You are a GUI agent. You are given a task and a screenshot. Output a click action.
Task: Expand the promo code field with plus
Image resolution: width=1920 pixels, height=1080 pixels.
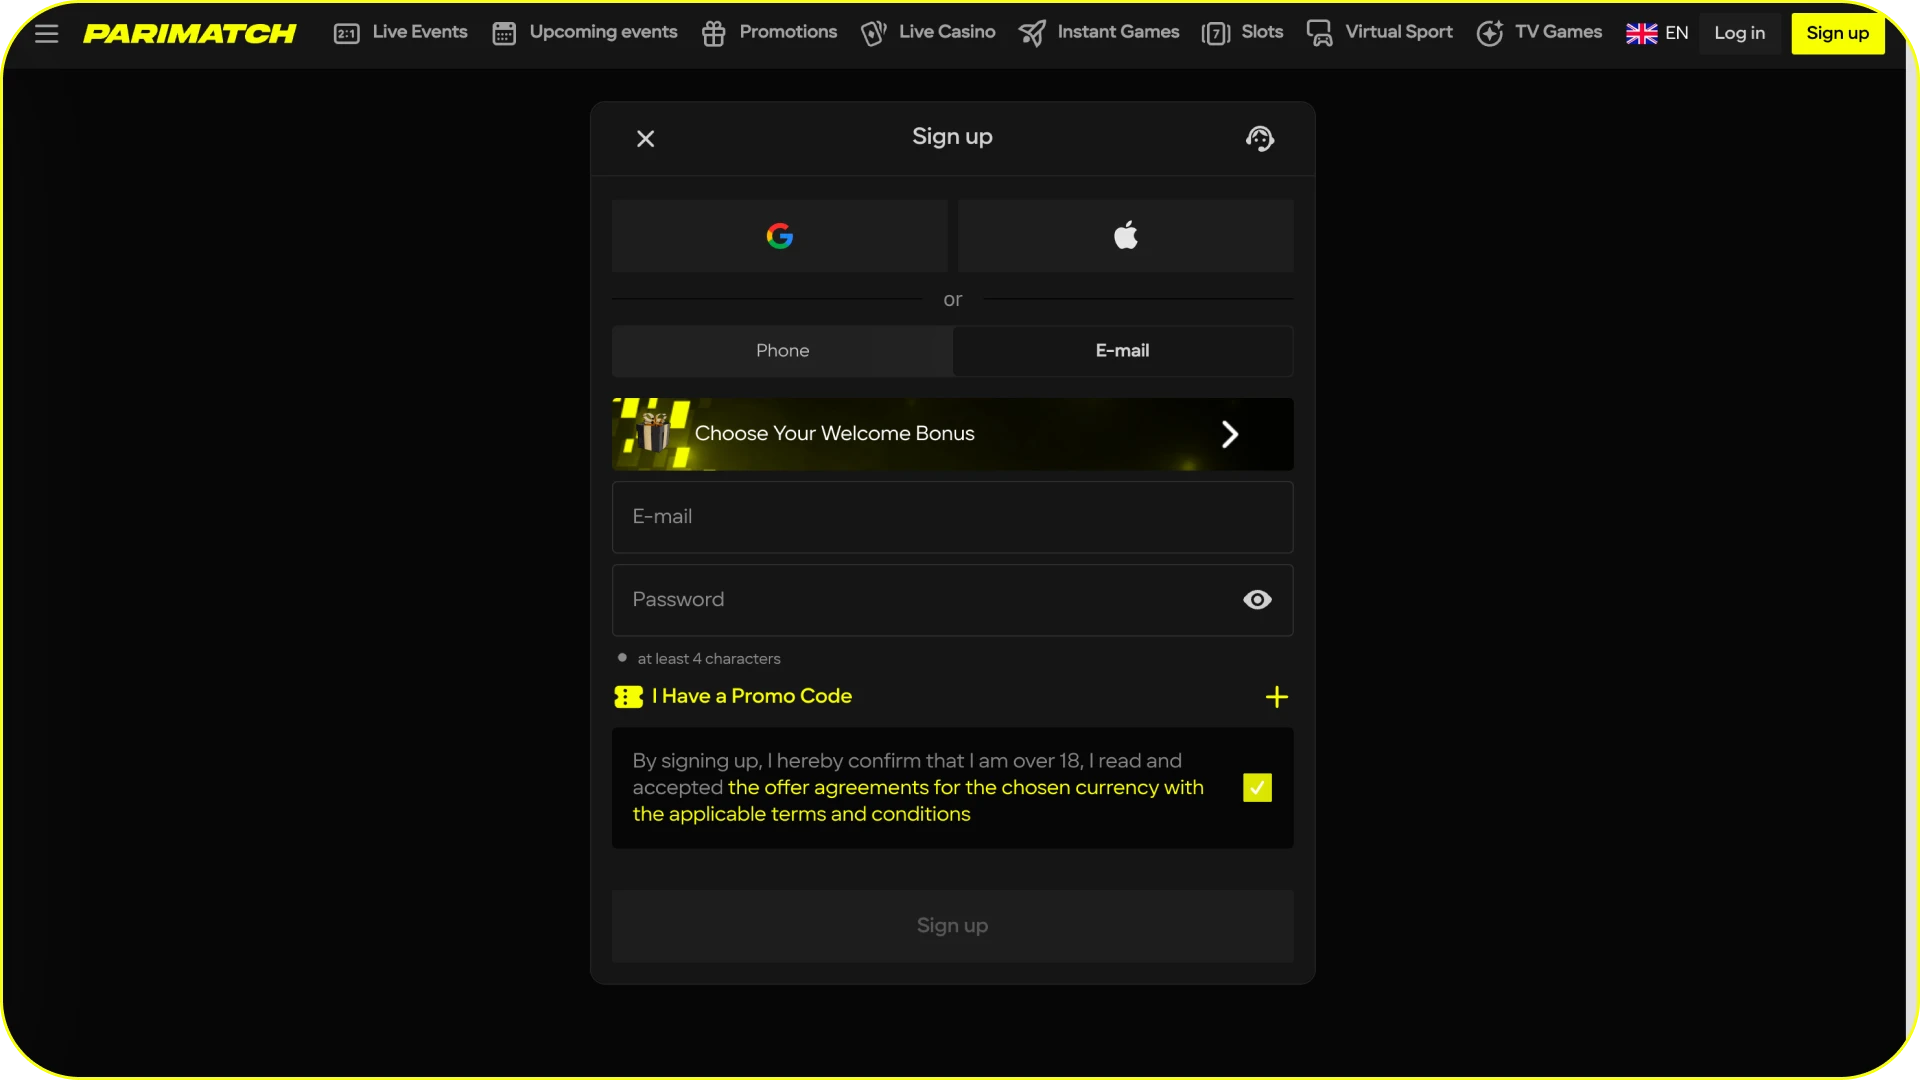pyautogui.click(x=1277, y=697)
